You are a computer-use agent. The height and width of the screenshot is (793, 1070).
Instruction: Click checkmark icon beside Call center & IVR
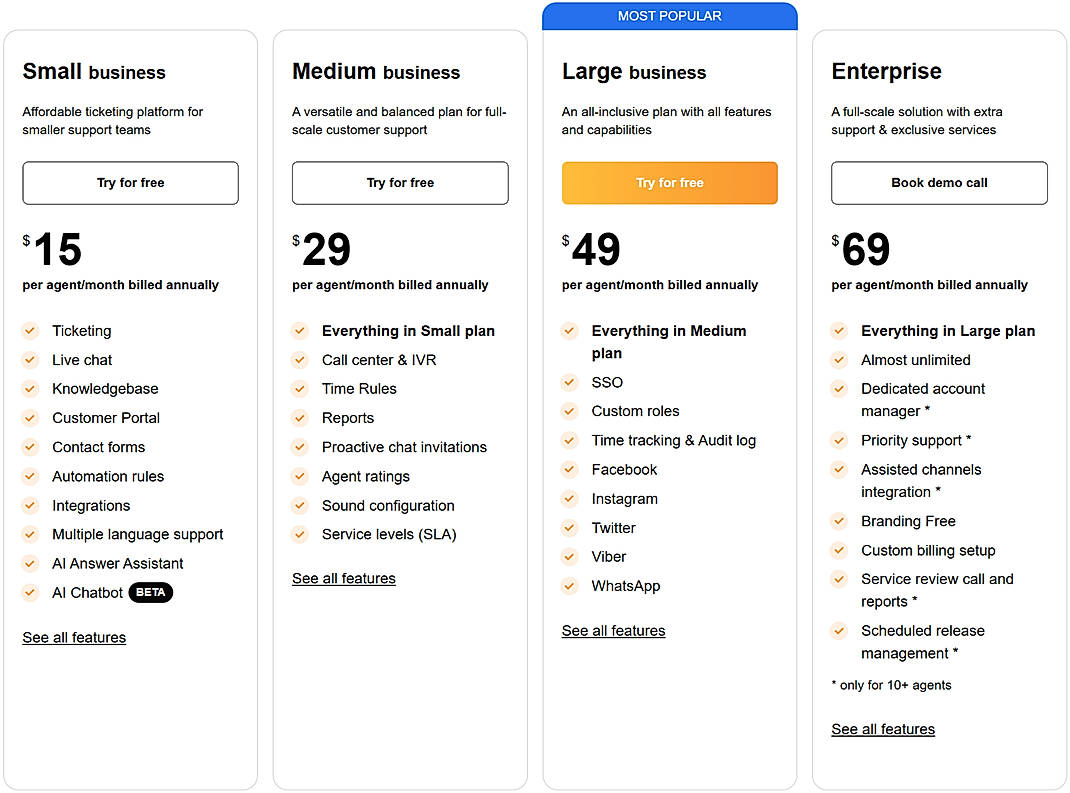(x=300, y=359)
